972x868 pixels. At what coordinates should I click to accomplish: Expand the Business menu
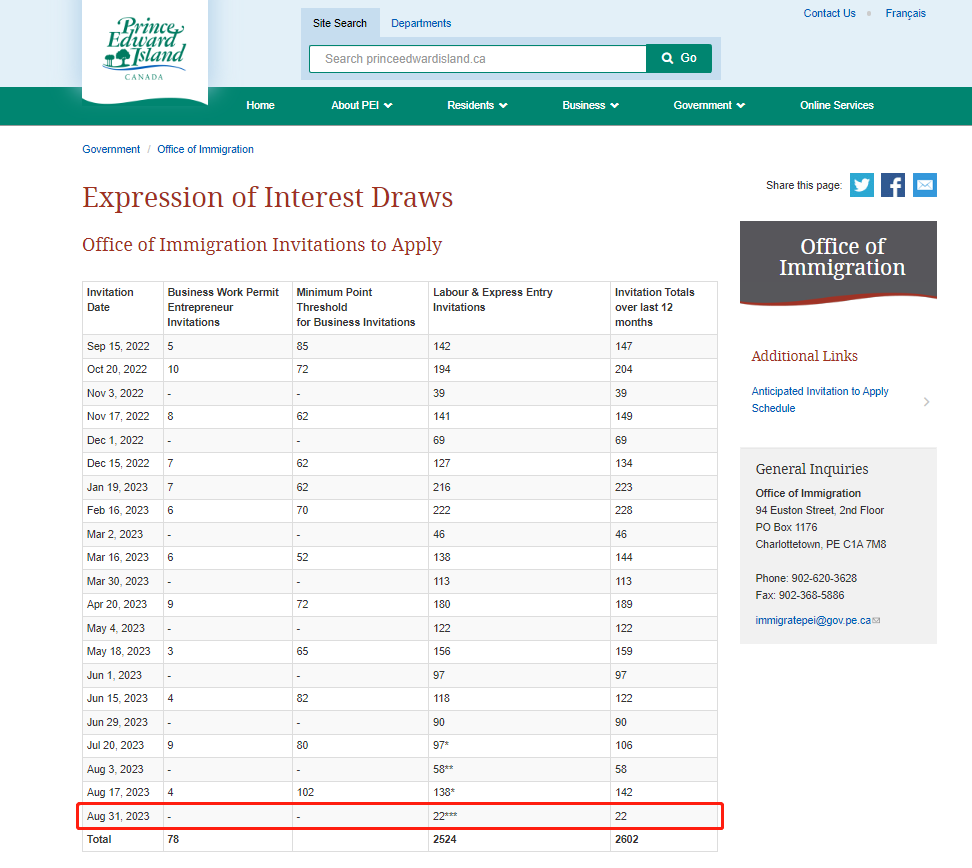[x=590, y=105]
